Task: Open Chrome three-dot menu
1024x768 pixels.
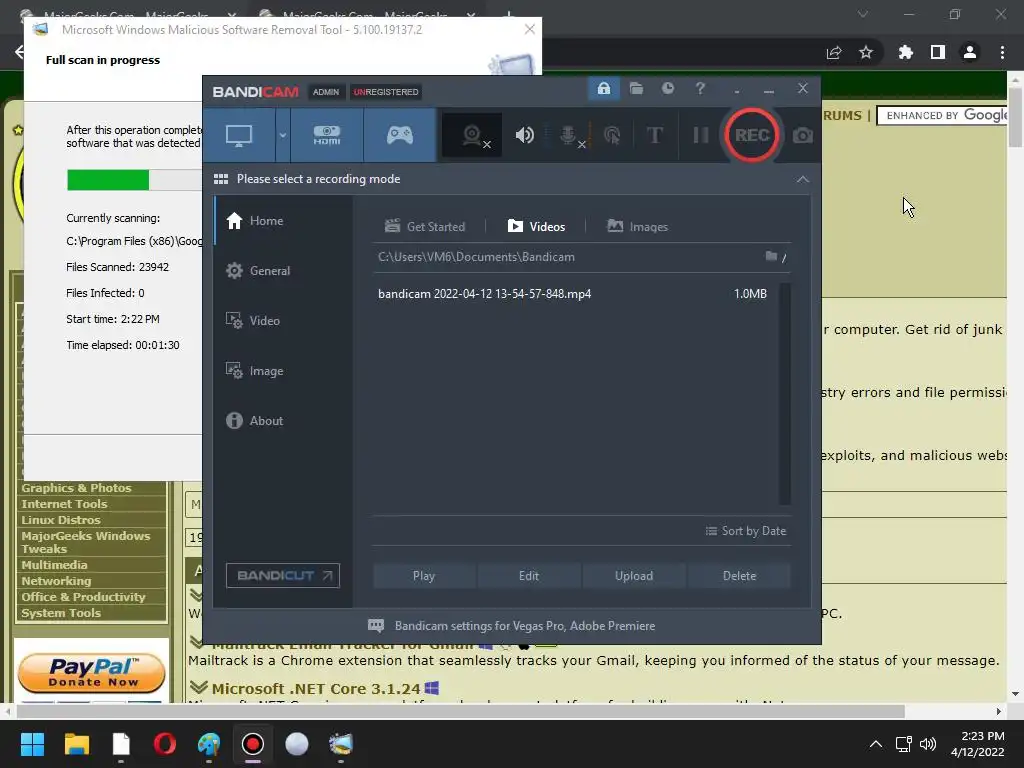Action: pos(1002,52)
